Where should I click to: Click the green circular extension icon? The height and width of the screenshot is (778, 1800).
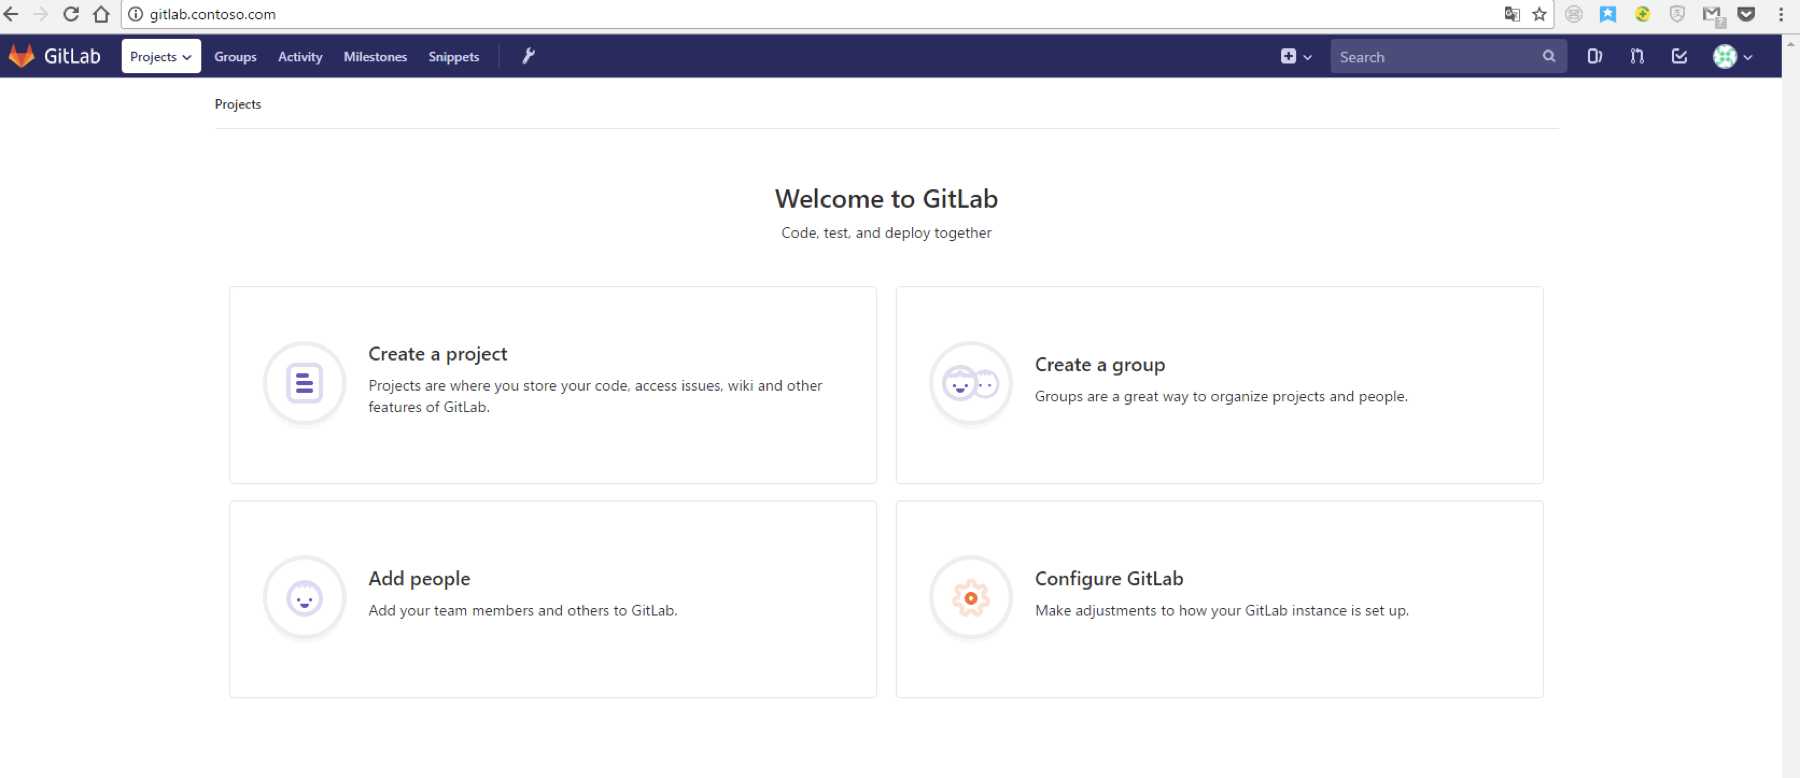click(x=1642, y=14)
